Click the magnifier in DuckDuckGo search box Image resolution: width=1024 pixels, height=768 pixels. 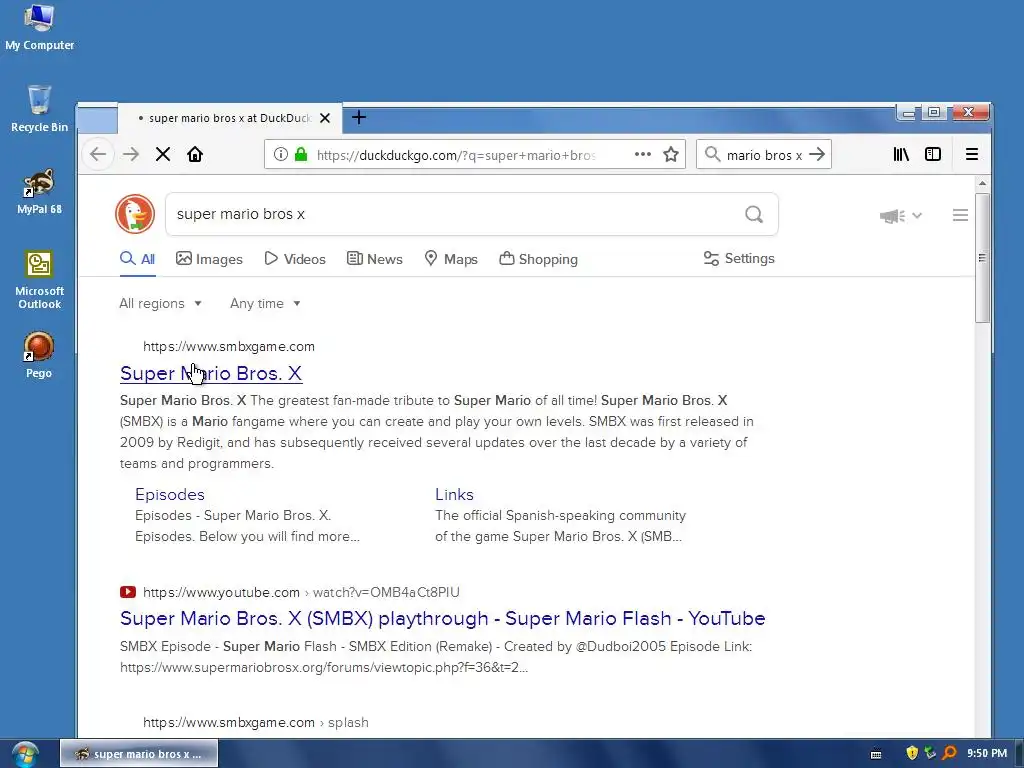pos(754,214)
